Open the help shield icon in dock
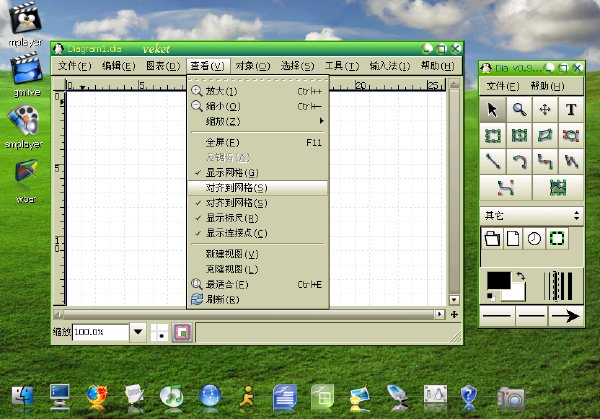 (469, 396)
